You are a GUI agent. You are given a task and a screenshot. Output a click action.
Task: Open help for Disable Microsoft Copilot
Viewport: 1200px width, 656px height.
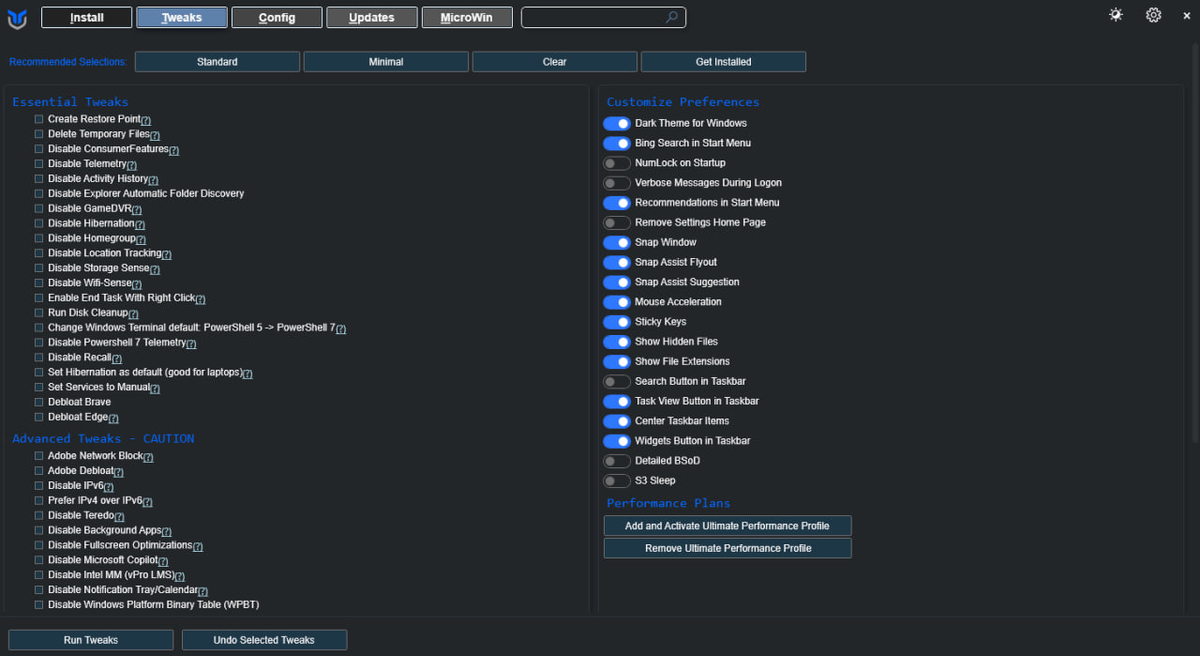tap(162, 562)
